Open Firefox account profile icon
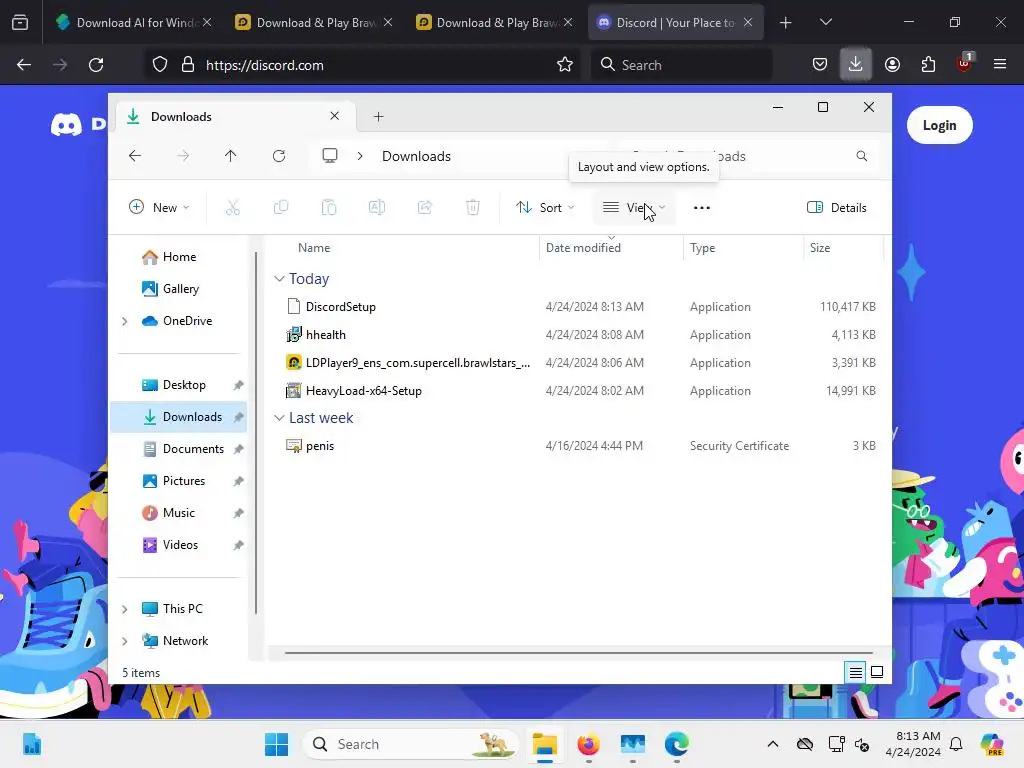Screen dimensions: 1024x768 pos(892,64)
